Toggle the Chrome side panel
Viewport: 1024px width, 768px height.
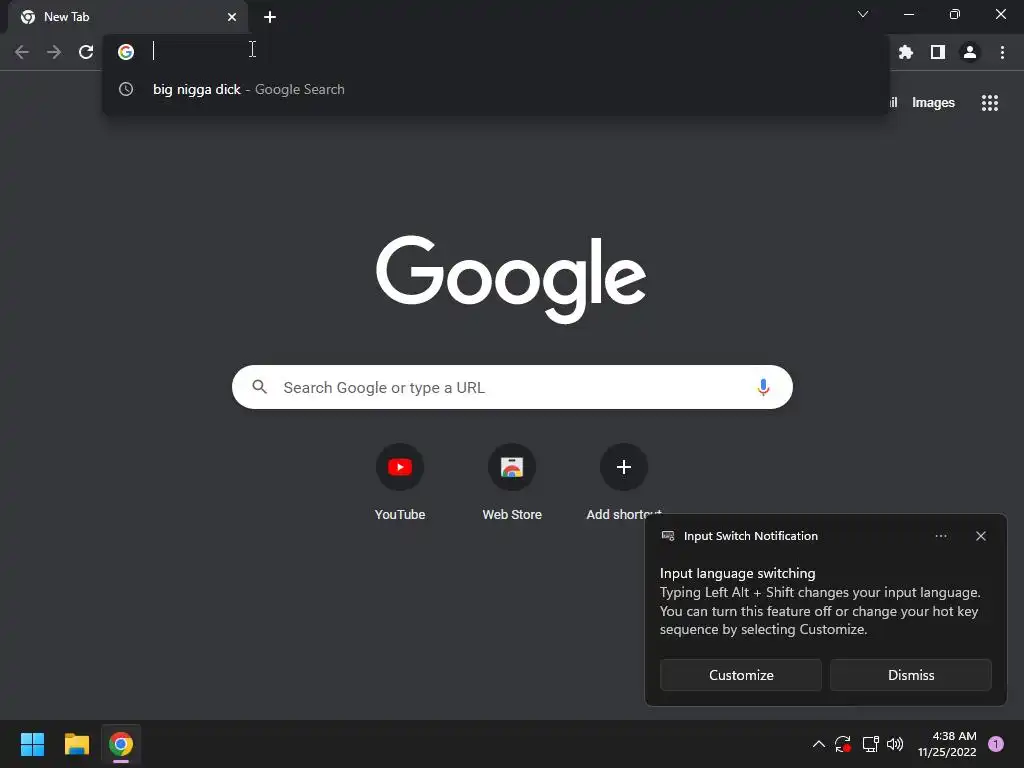pos(938,52)
